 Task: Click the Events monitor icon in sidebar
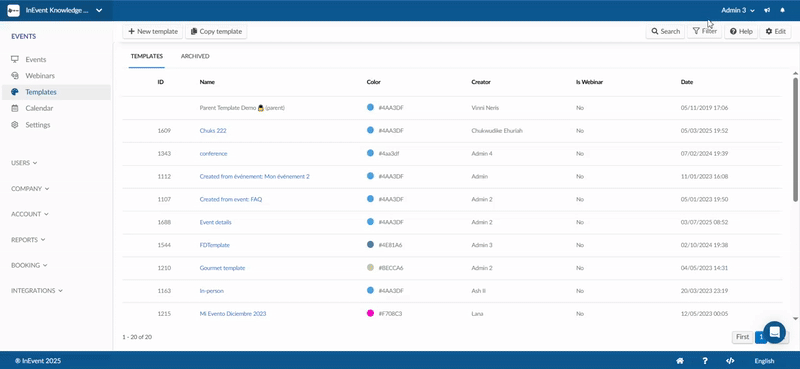coord(15,59)
